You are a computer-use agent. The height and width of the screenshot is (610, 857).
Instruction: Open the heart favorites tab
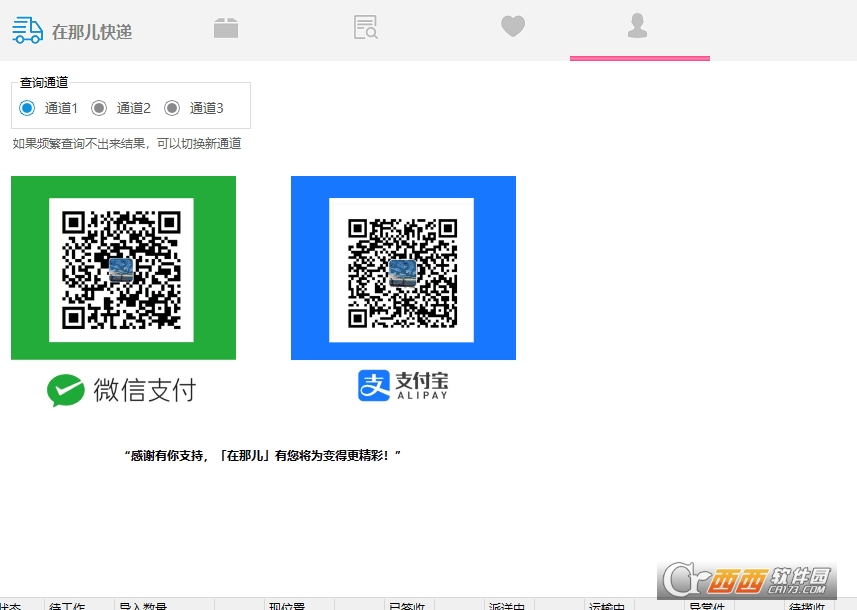coord(513,27)
